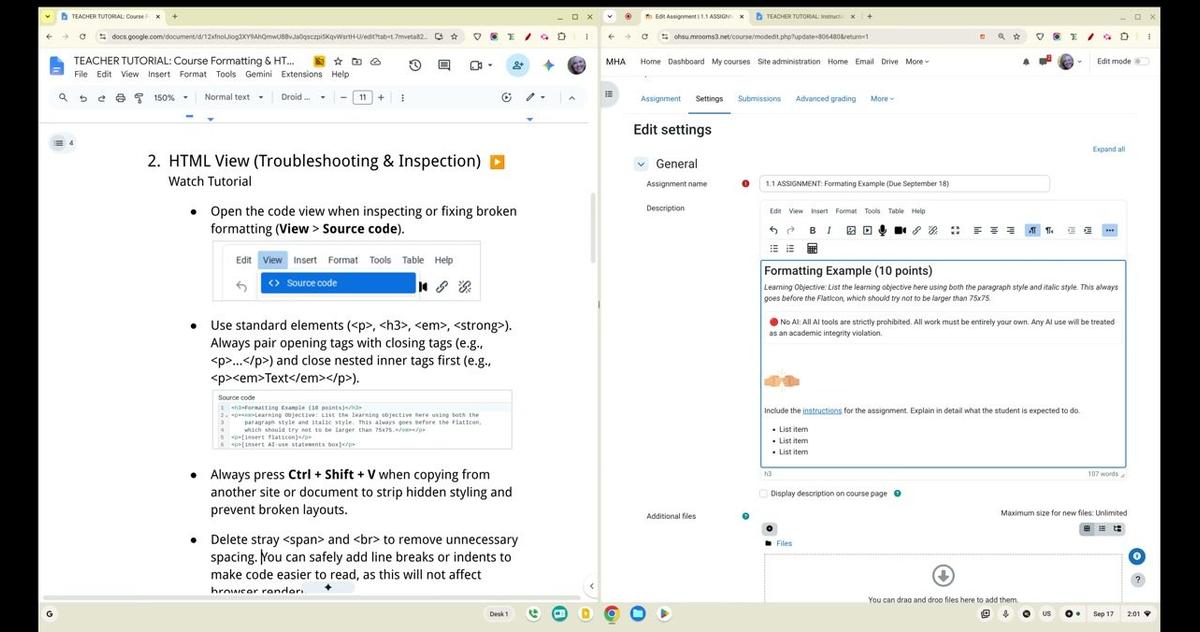The image size is (1200, 632).
Task: Open the More dropdown in Moodle top navigation
Action: point(917,62)
